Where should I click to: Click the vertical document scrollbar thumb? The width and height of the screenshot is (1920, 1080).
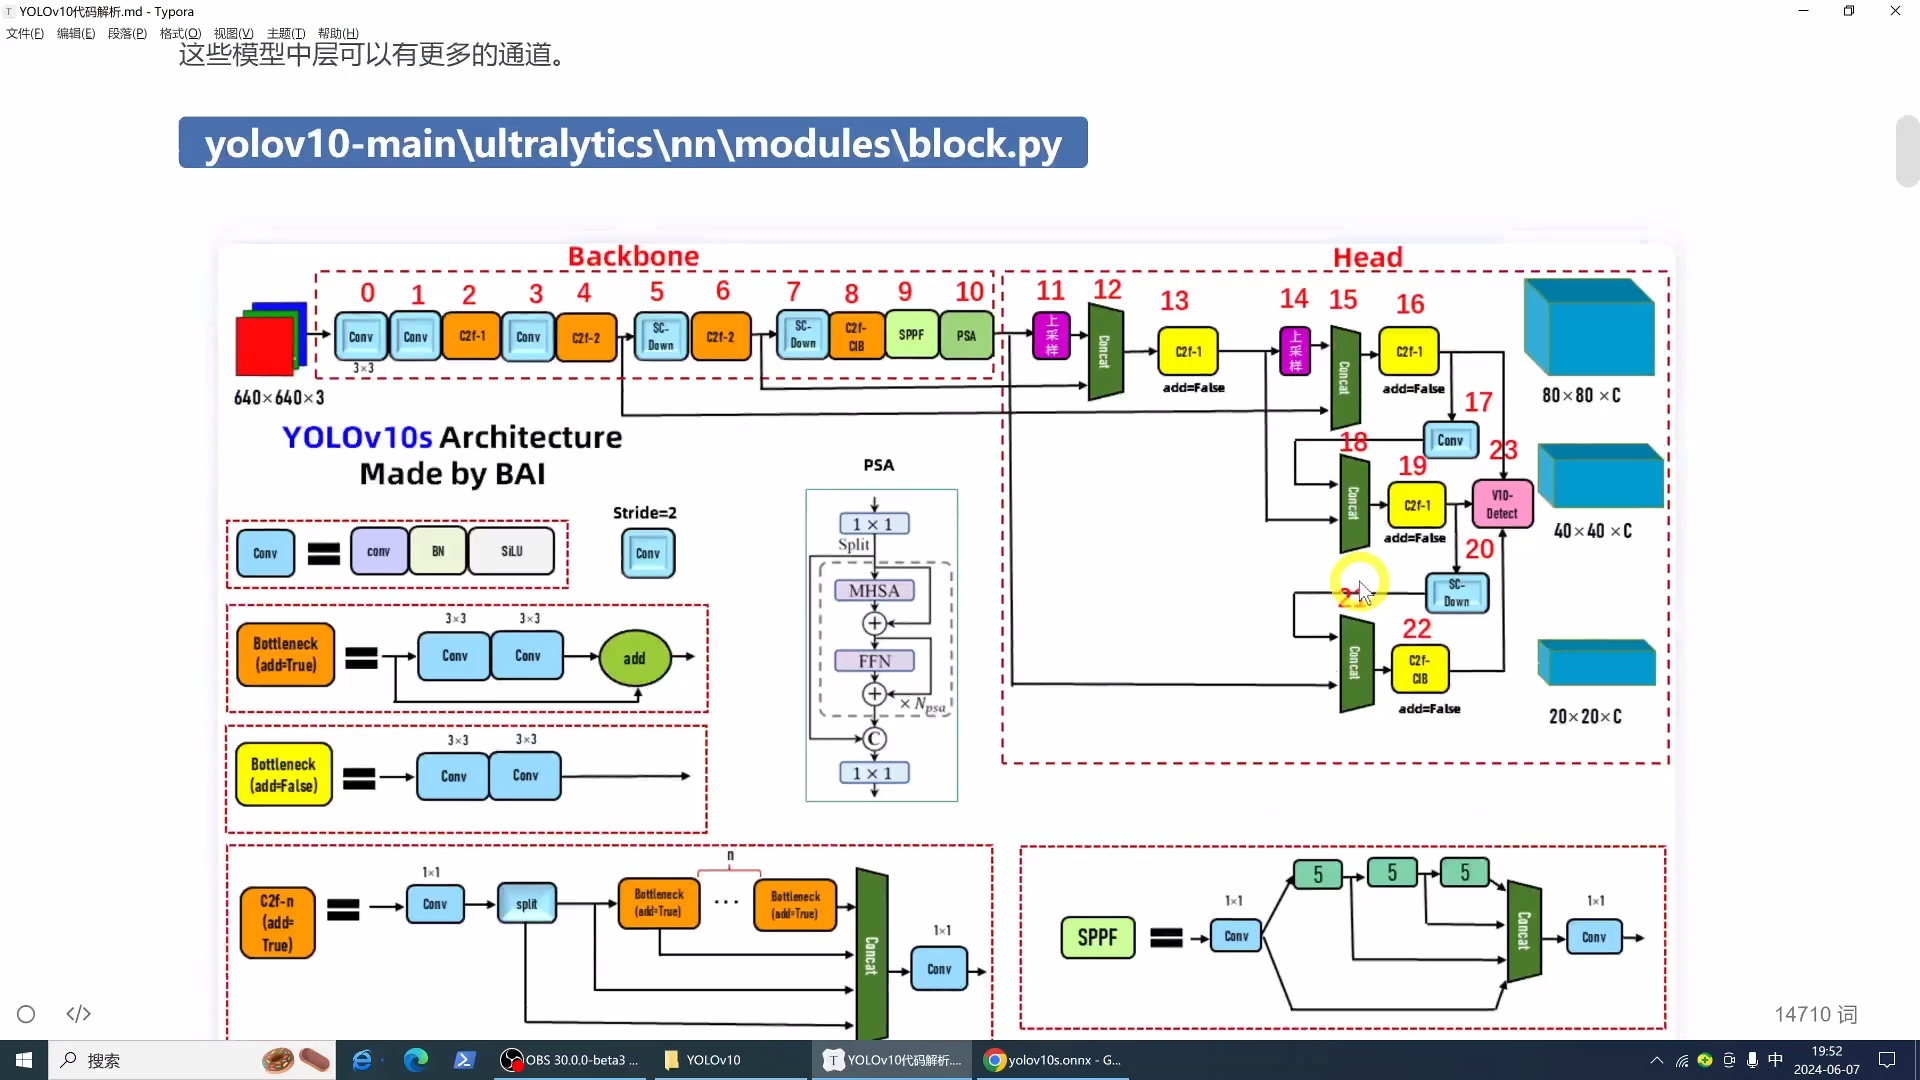coord(1906,151)
